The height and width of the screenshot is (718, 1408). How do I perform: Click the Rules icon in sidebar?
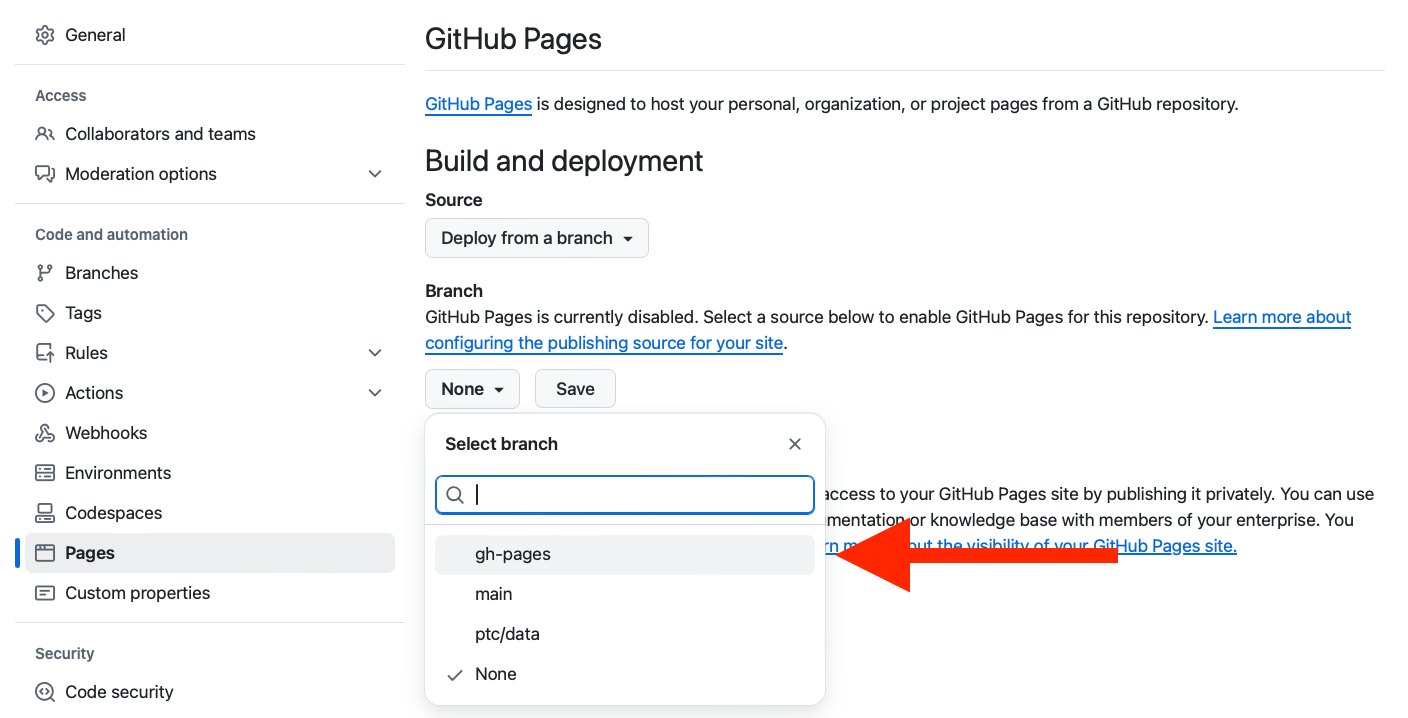tap(45, 353)
